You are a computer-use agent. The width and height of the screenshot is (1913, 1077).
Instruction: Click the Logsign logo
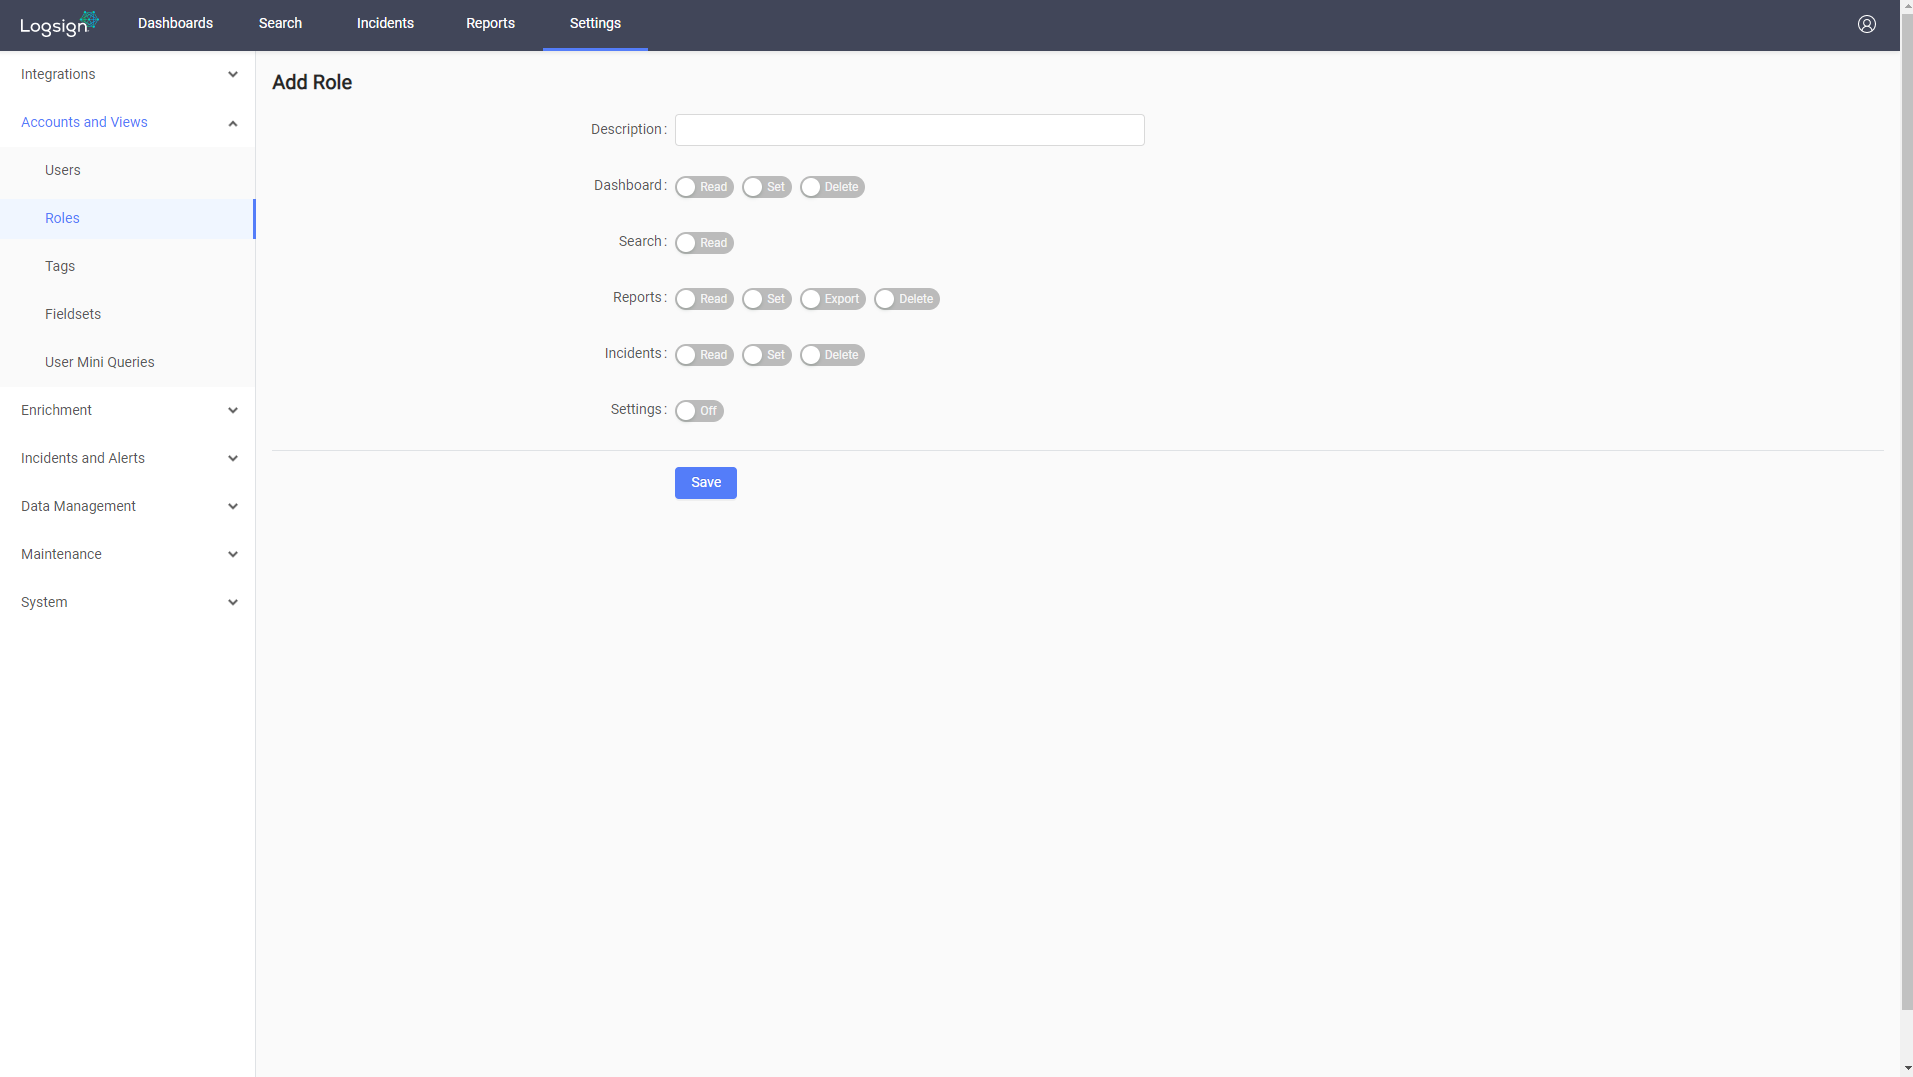[x=59, y=24]
